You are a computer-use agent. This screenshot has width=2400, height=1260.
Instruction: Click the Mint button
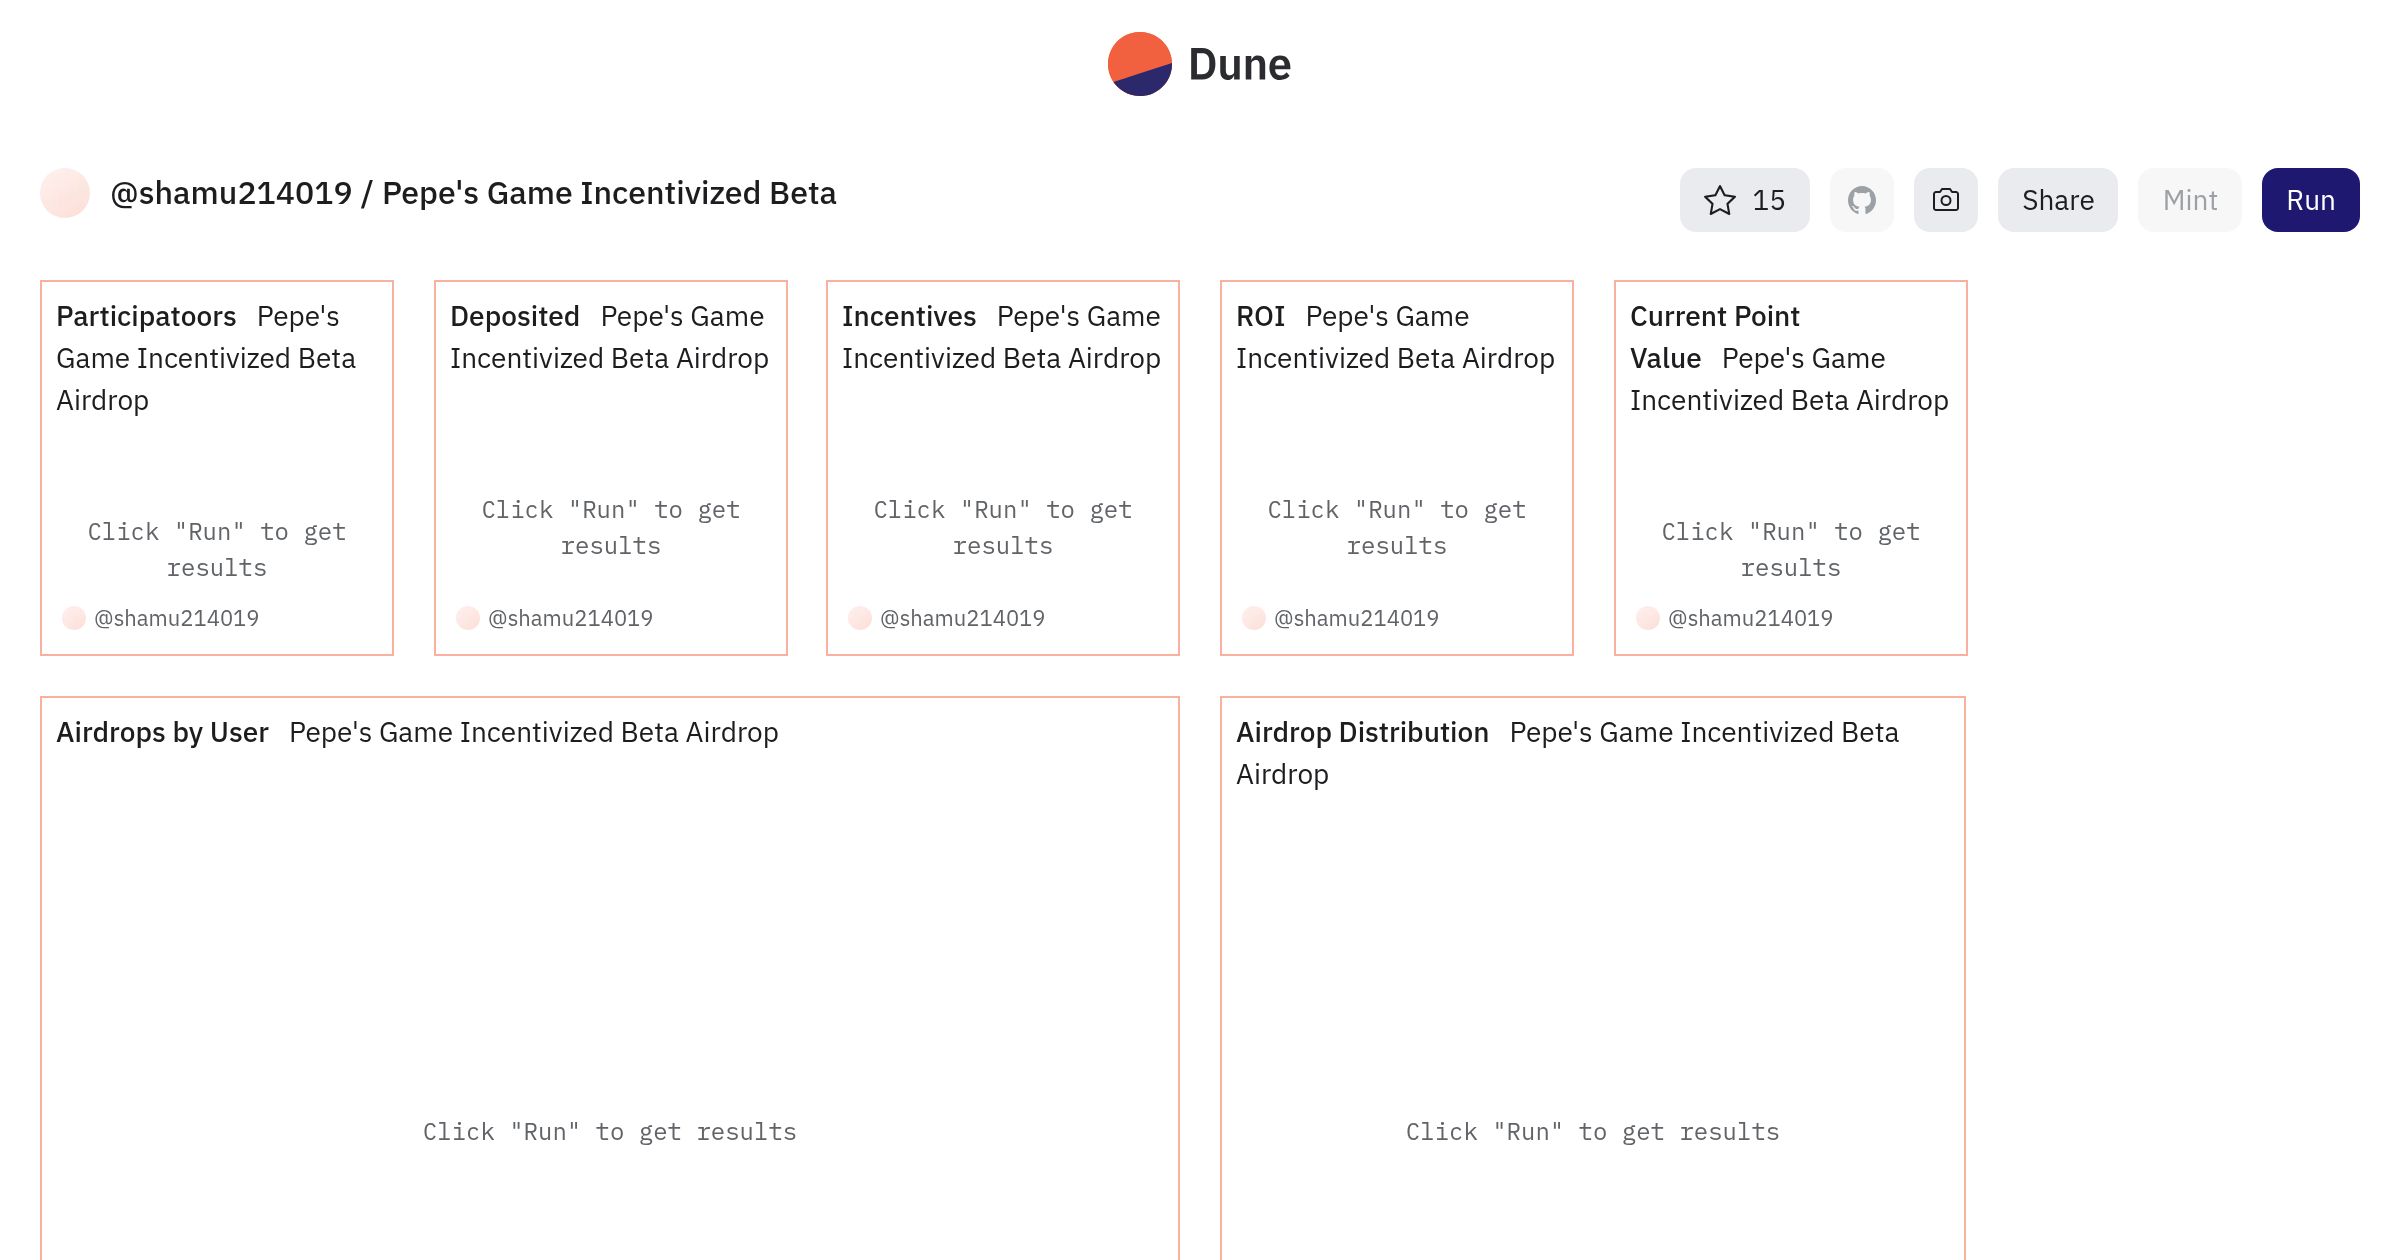click(2189, 200)
